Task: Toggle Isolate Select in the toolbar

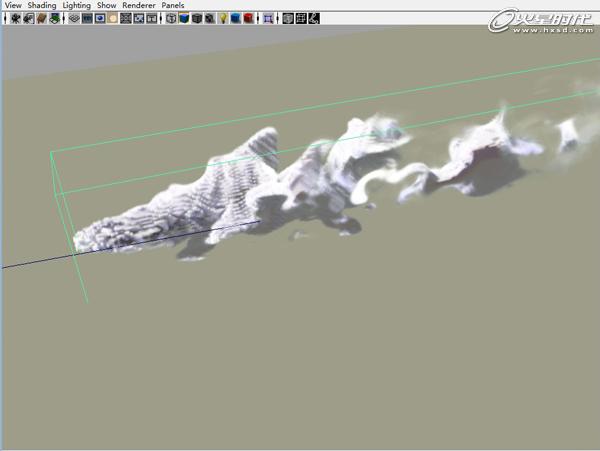Action: [268, 18]
